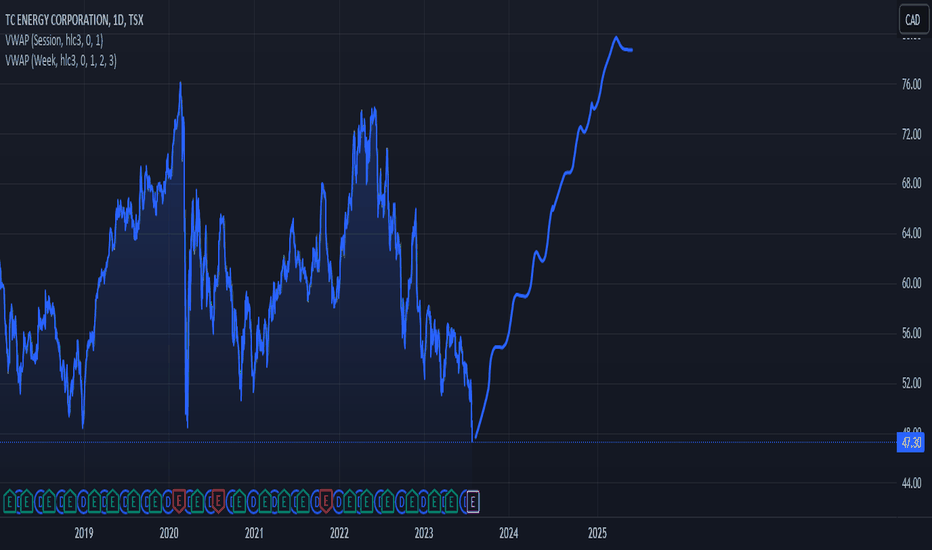Open the red earnings marker between 2020 and 2021
This screenshot has width=932, height=550.
coord(218,502)
